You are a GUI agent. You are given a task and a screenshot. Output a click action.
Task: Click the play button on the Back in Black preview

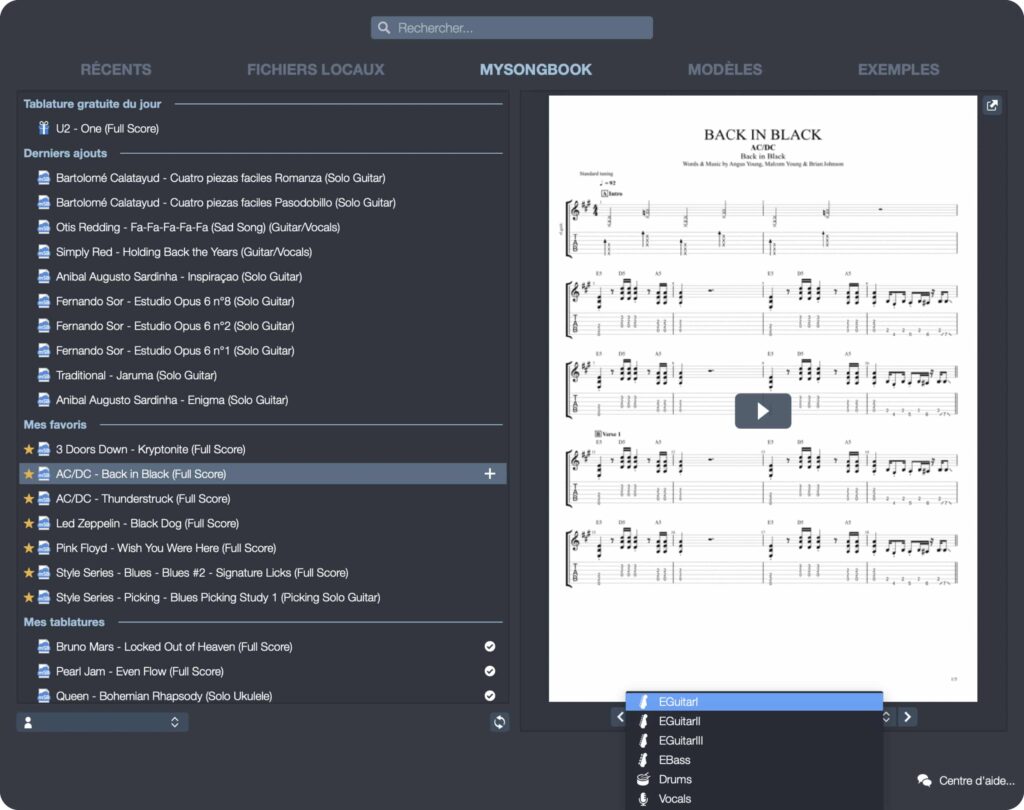pos(763,411)
